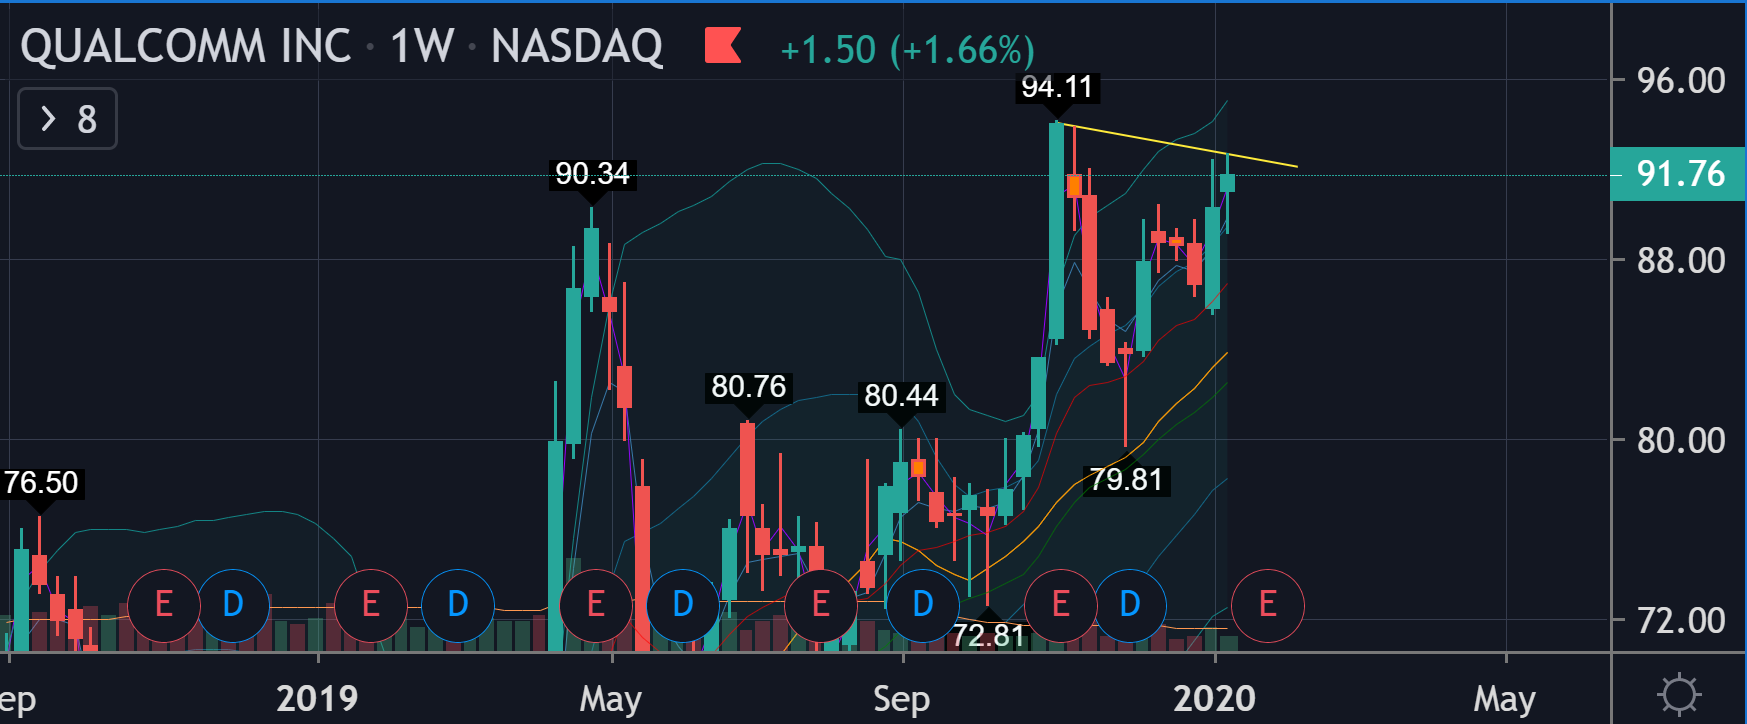Viewport: 1747px width, 724px height.
Task: Click the red flag icon beside NASDAQ
Action: pyautogui.click(x=722, y=46)
